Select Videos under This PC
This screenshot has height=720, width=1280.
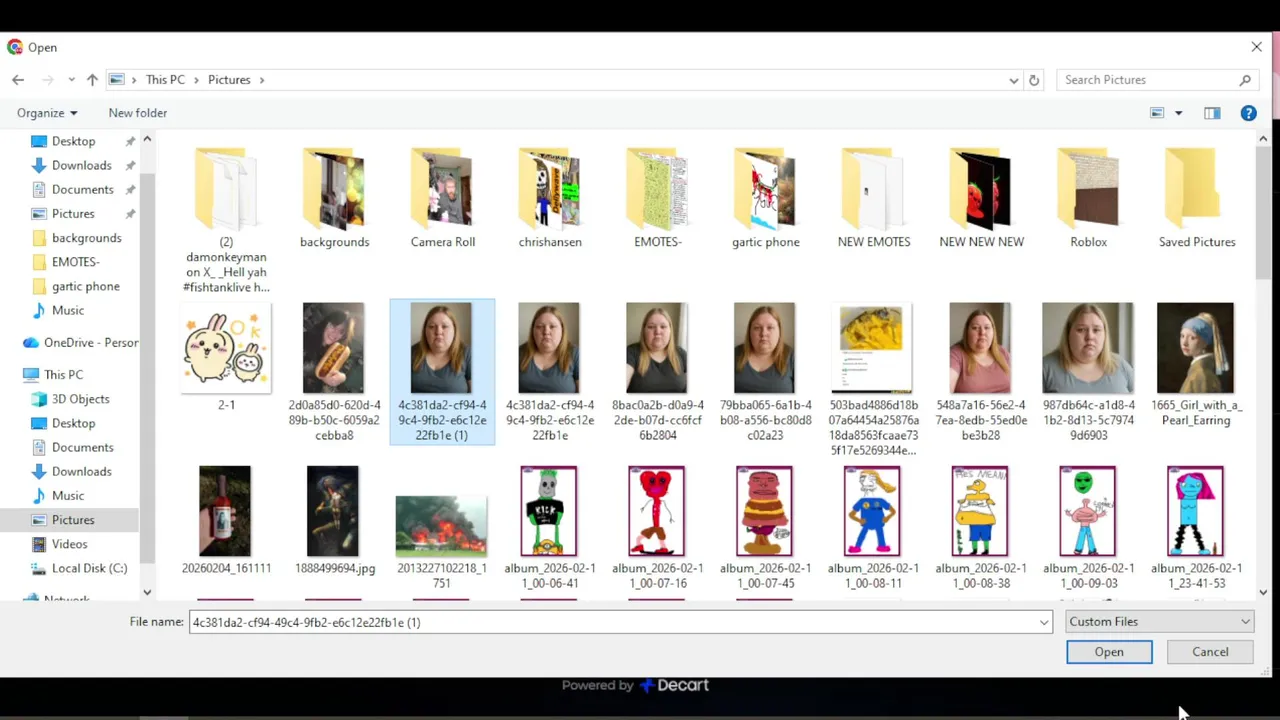tap(69, 544)
